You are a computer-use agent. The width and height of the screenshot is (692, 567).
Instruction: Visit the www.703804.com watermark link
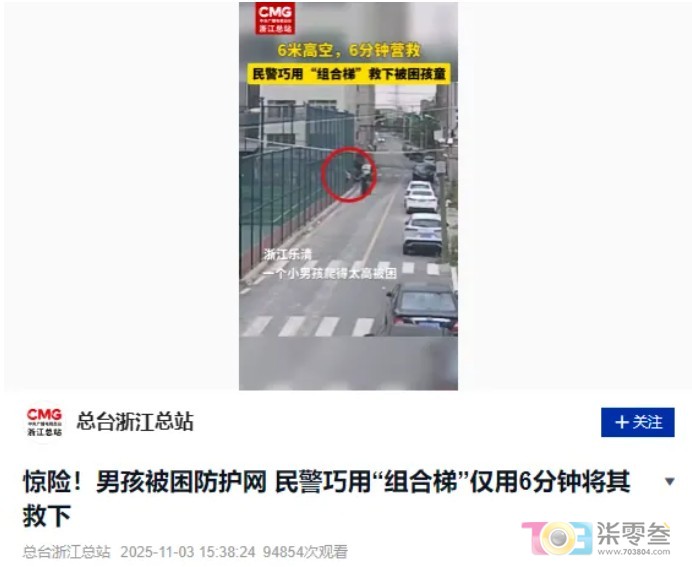(634, 551)
